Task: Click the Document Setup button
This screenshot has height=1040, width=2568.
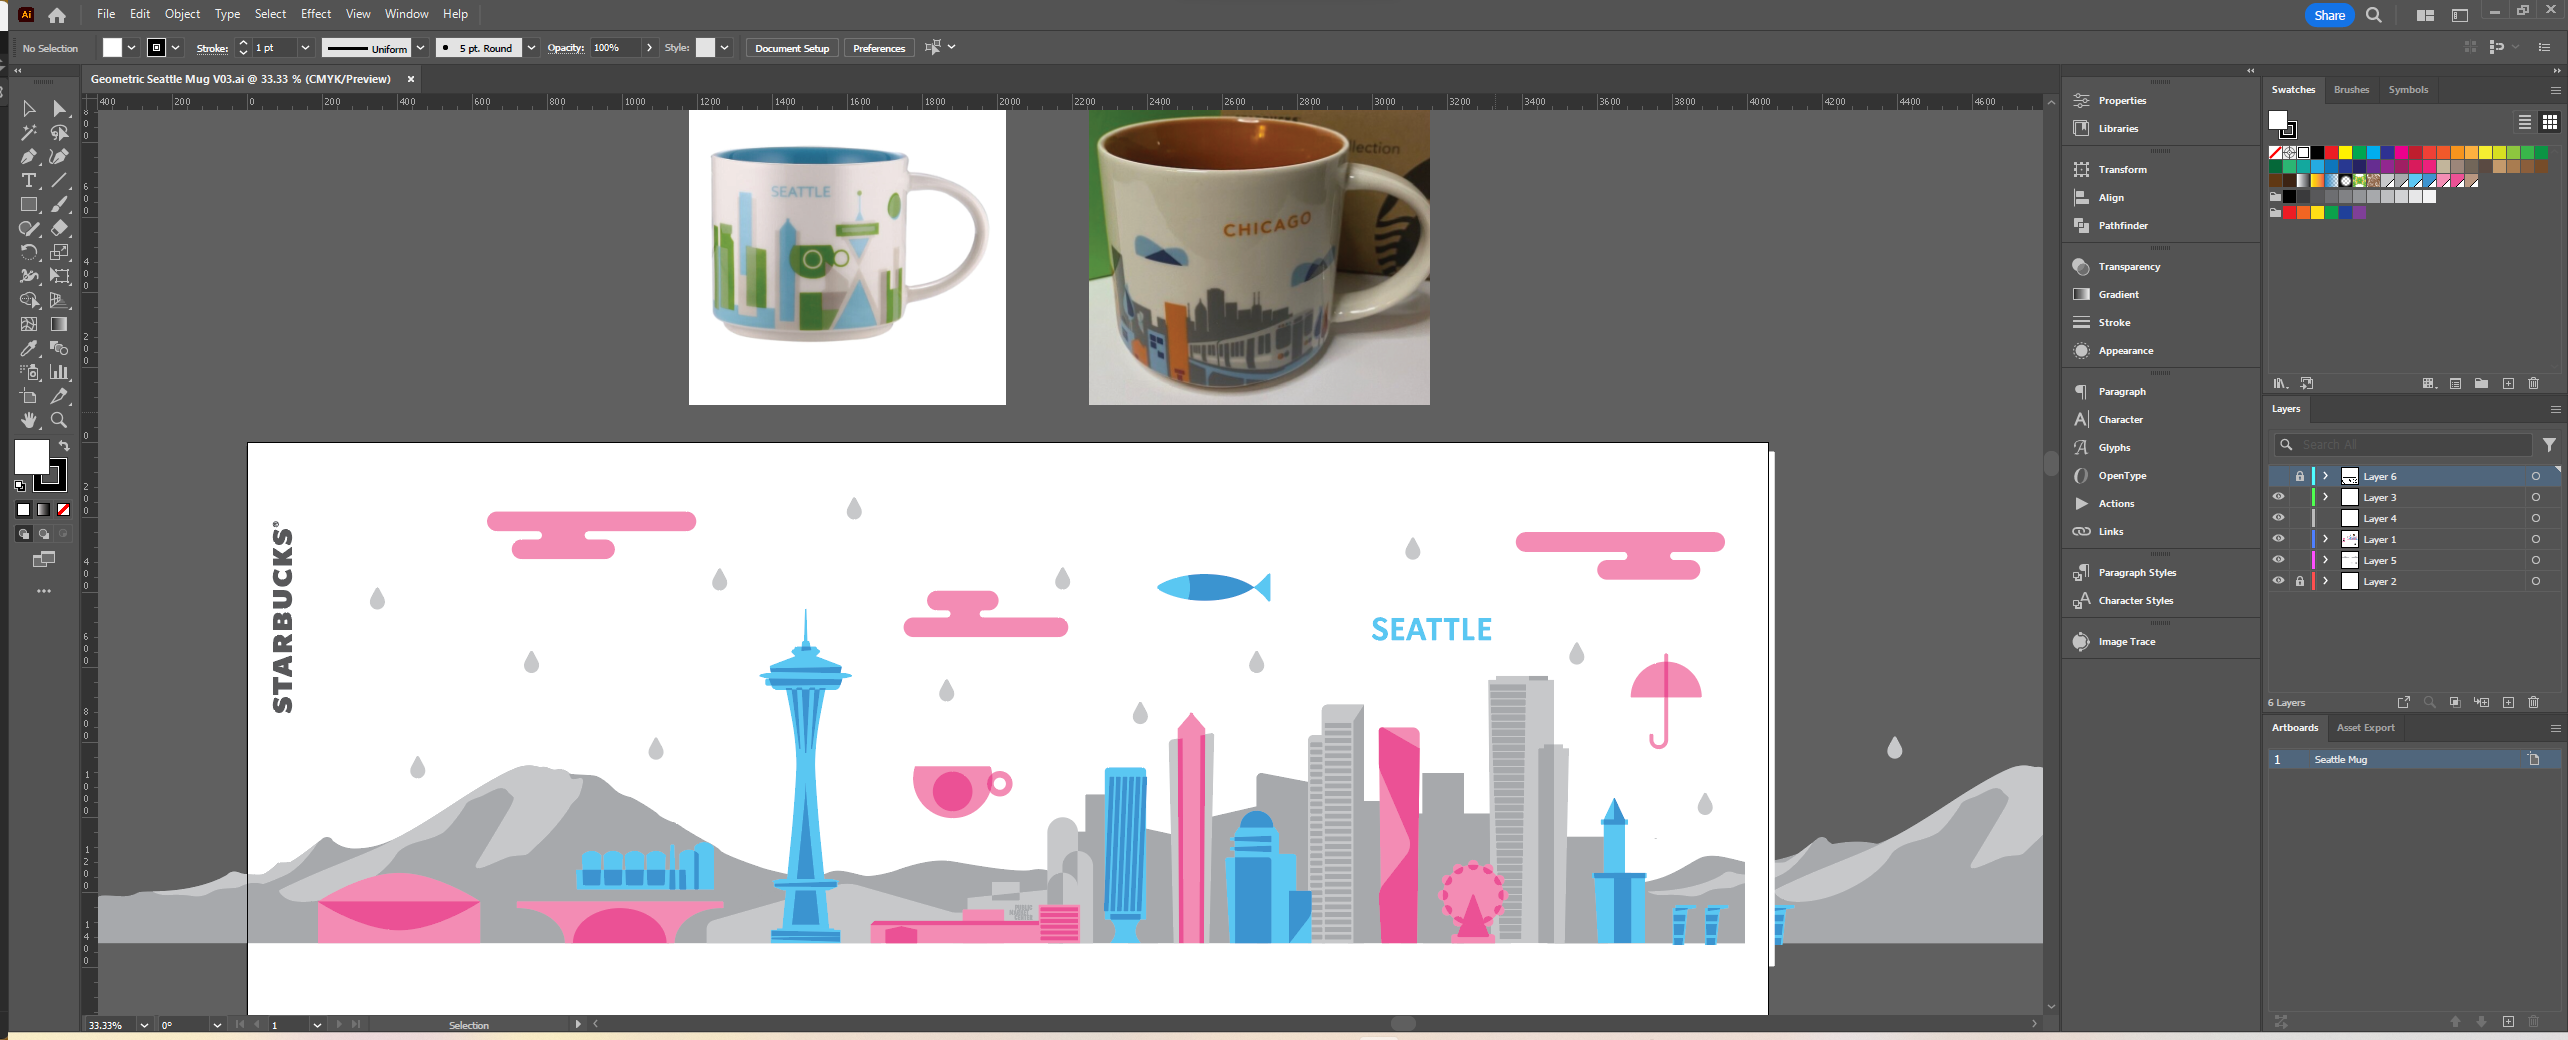Action: pyautogui.click(x=791, y=48)
